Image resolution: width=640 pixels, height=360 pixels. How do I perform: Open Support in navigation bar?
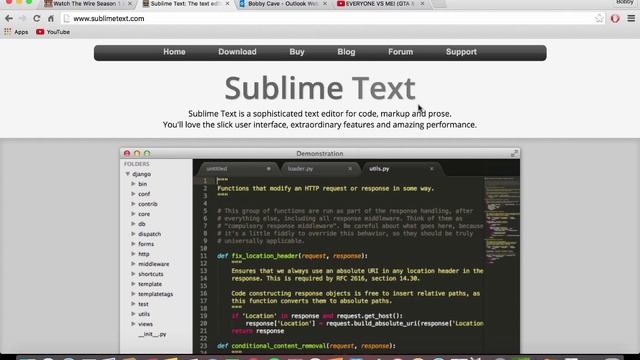(x=461, y=52)
